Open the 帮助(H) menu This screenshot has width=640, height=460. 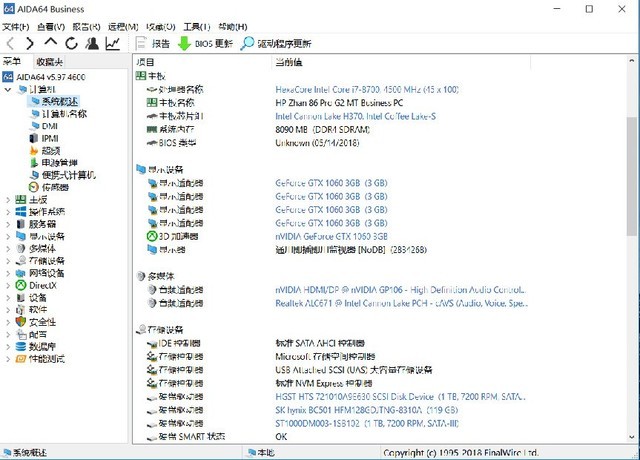[233, 27]
